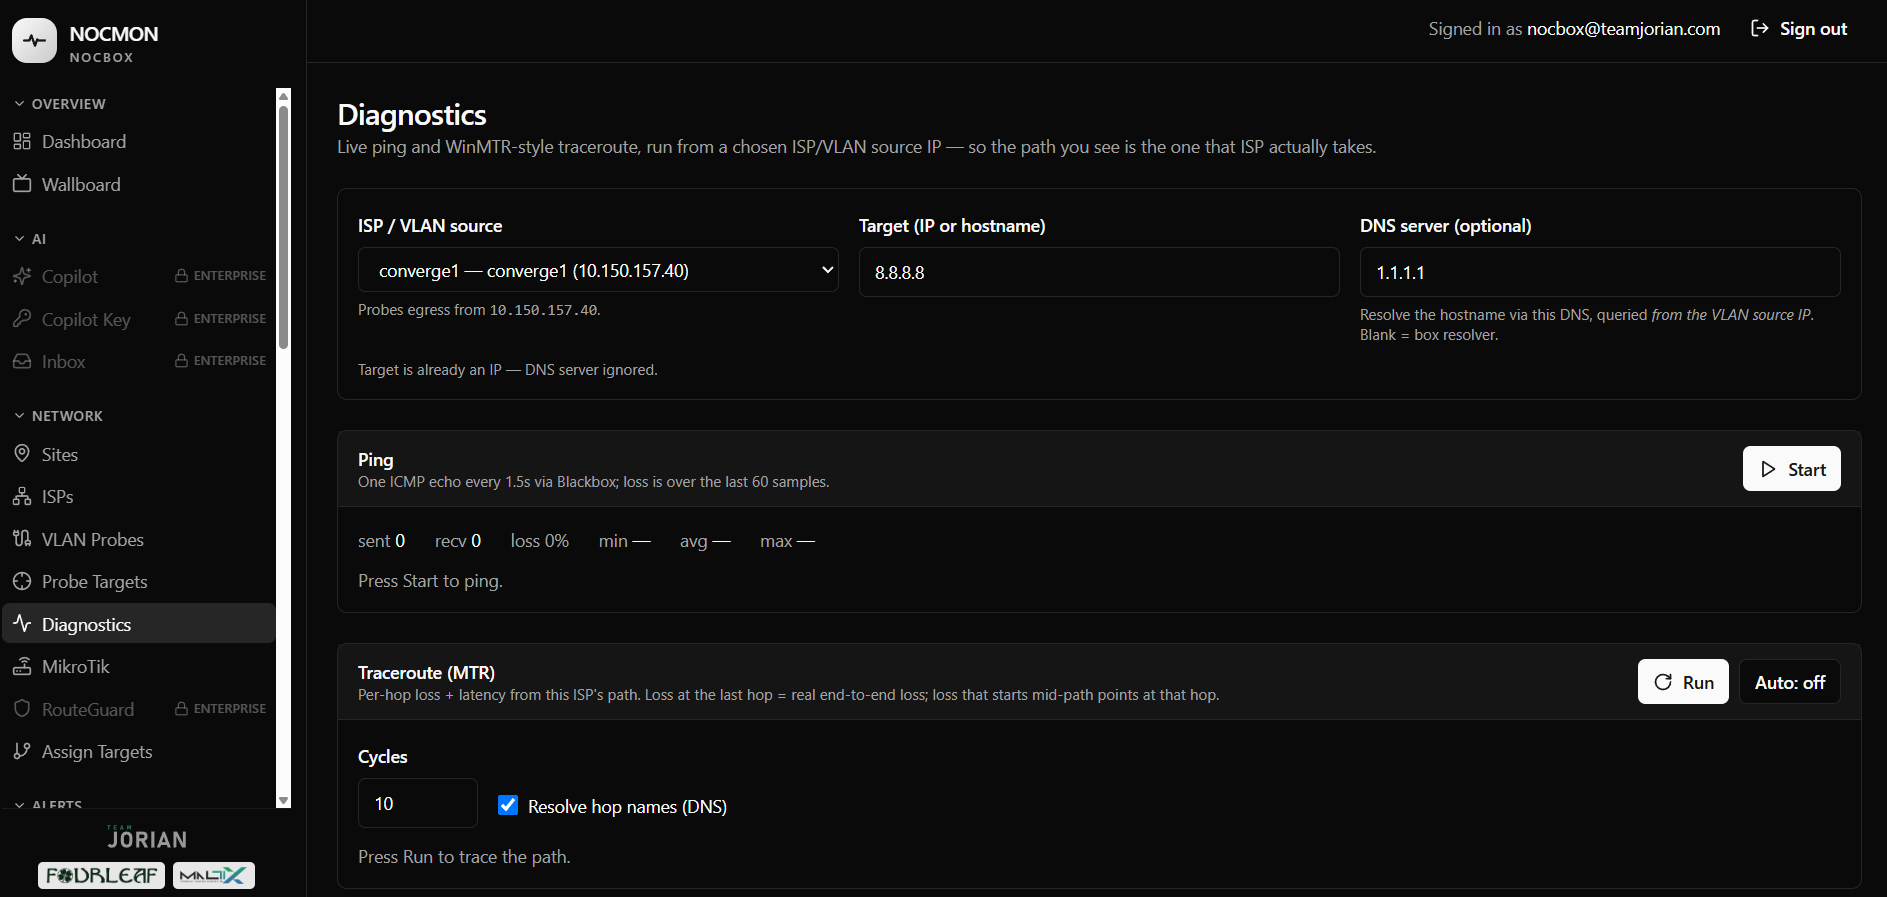Open VLAN Probes via its icon
The image size is (1887, 897).
pyautogui.click(x=22, y=539)
